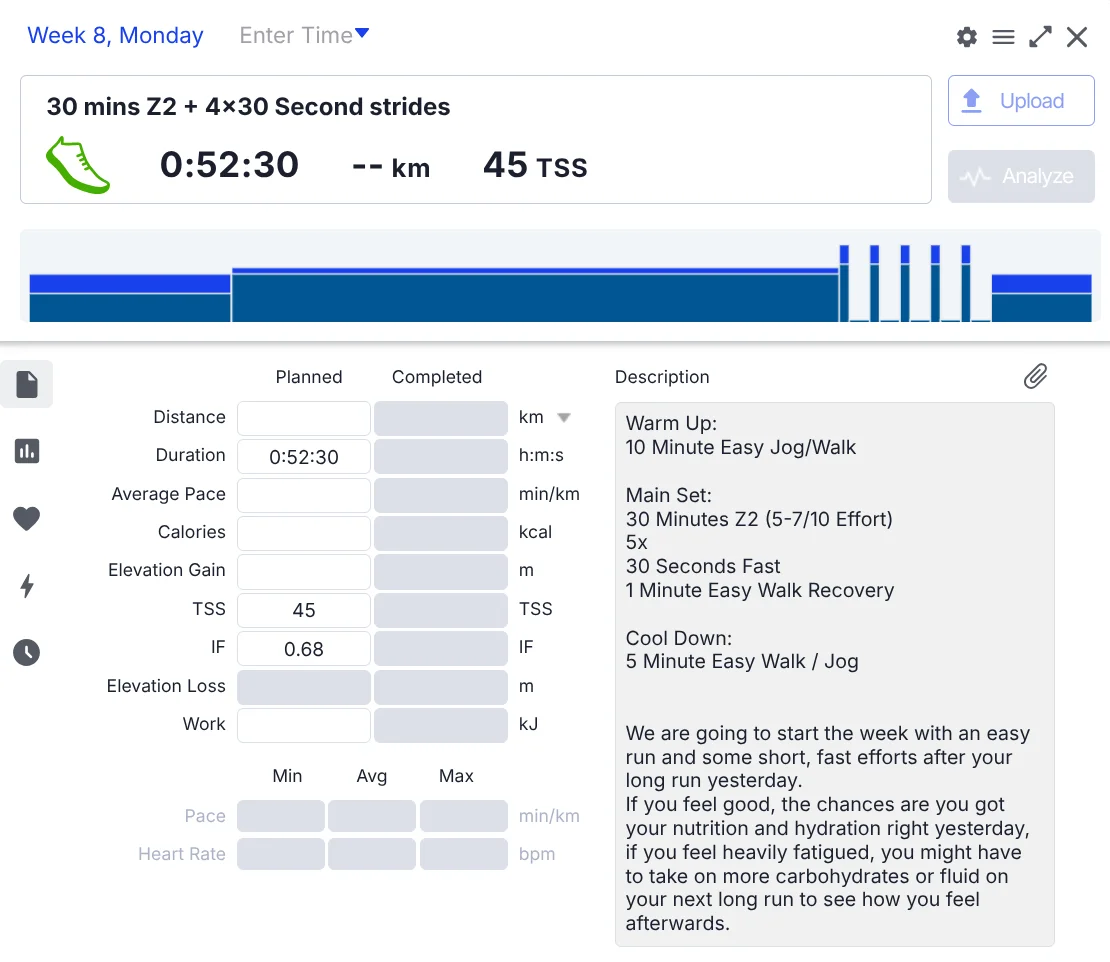Screen dimensions: 1110x962
Task: Select the summary document tab icon
Action: tap(27, 384)
